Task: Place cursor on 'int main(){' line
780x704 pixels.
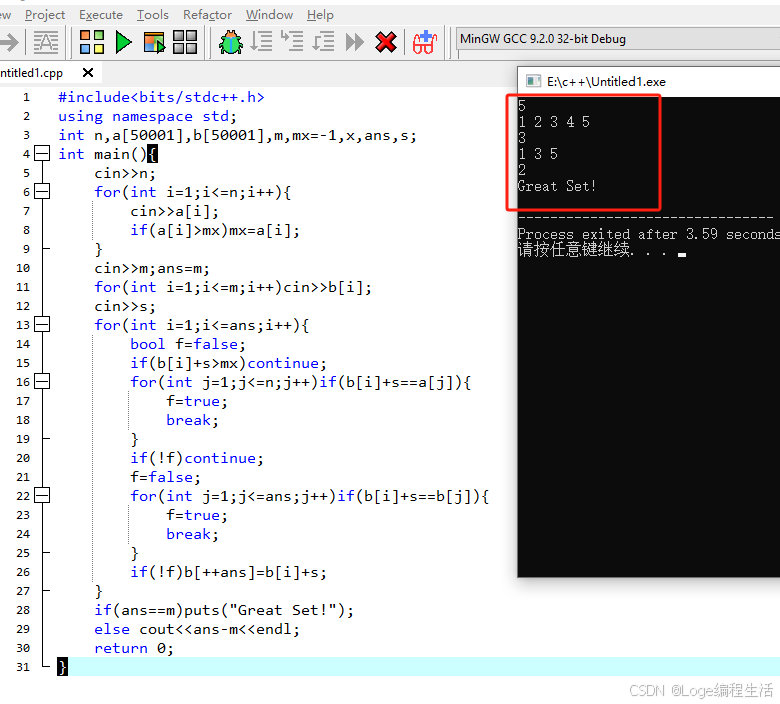Action: pyautogui.click(x=107, y=154)
